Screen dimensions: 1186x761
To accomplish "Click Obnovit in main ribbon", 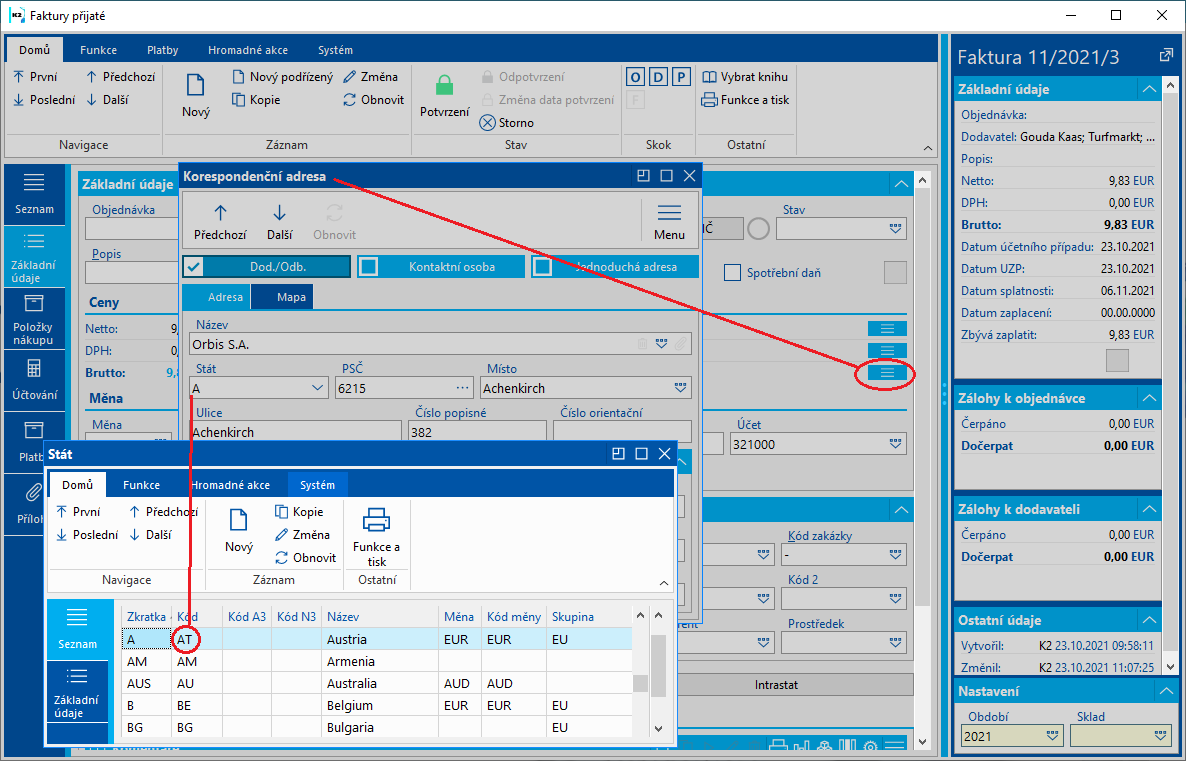I will pyautogui.click(x=374, y=100).
